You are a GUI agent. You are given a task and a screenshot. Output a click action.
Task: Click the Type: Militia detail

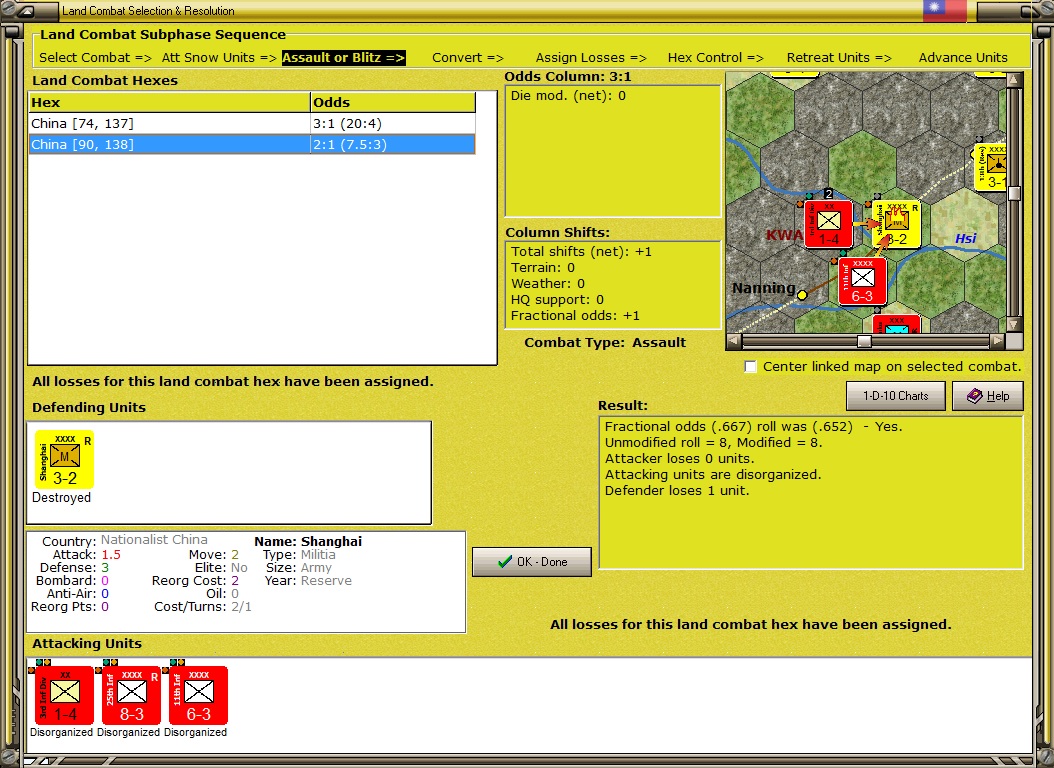click(x=299, y=555)
